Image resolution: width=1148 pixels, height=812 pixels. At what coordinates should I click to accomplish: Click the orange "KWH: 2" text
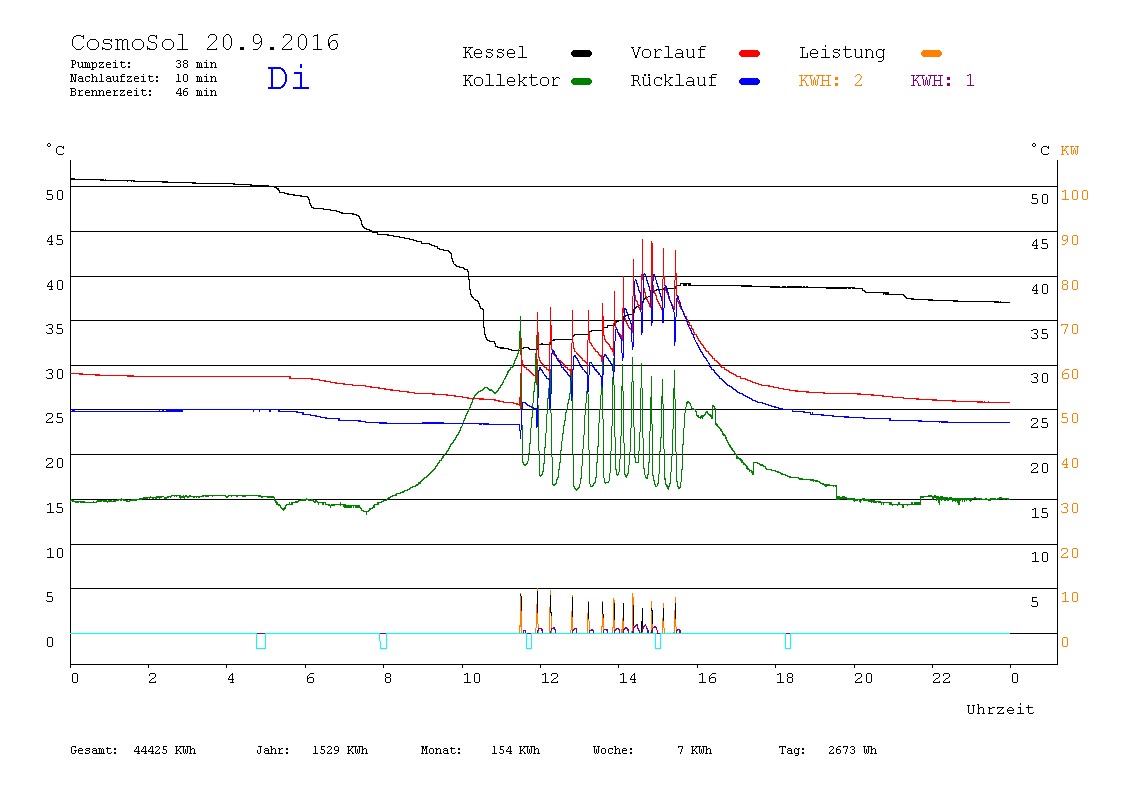831,81
